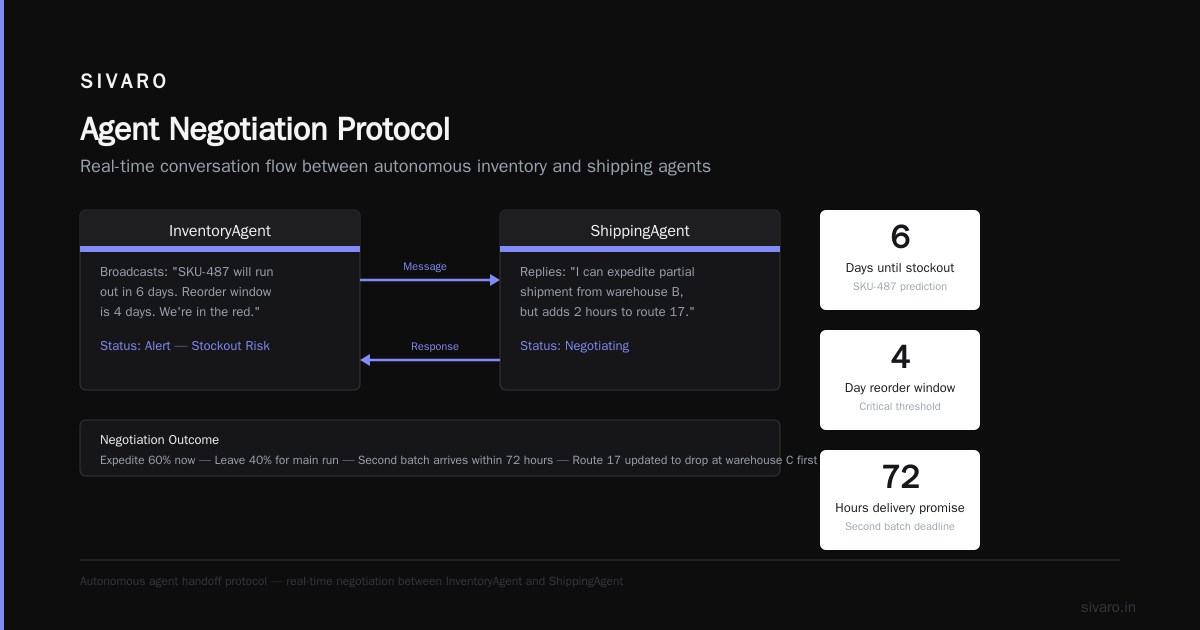The width and height of the screenshot is (1200, 630).
Task: Click Status: Alert — Stockout Risk text
Action: [x=185, y=346]
